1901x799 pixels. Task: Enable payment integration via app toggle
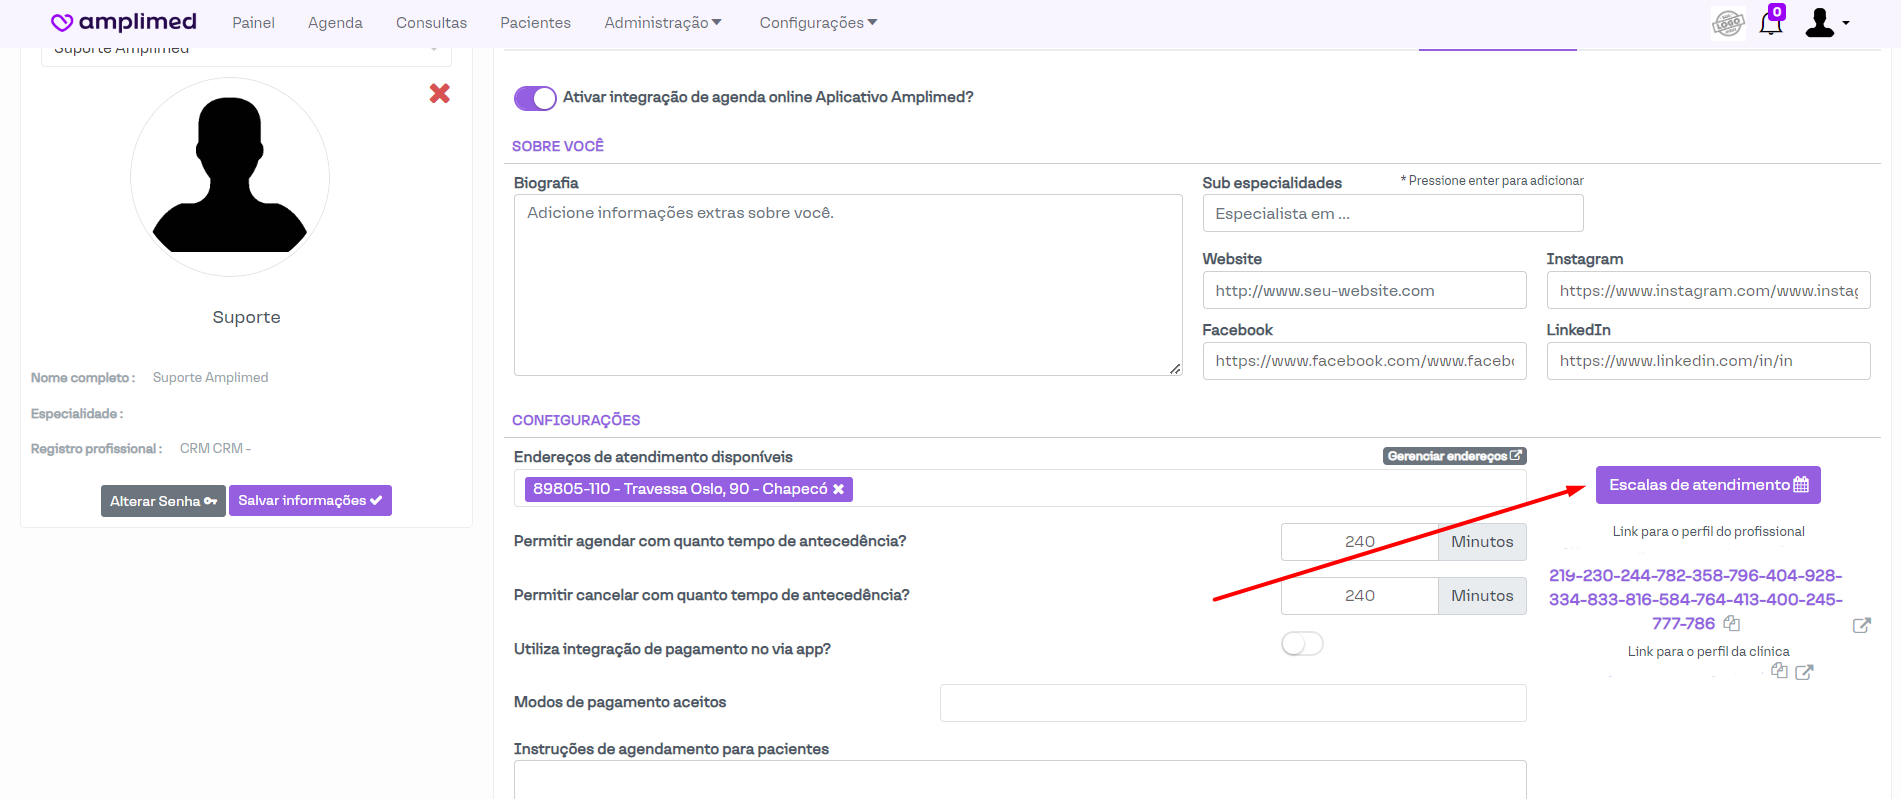(1302, 644)
